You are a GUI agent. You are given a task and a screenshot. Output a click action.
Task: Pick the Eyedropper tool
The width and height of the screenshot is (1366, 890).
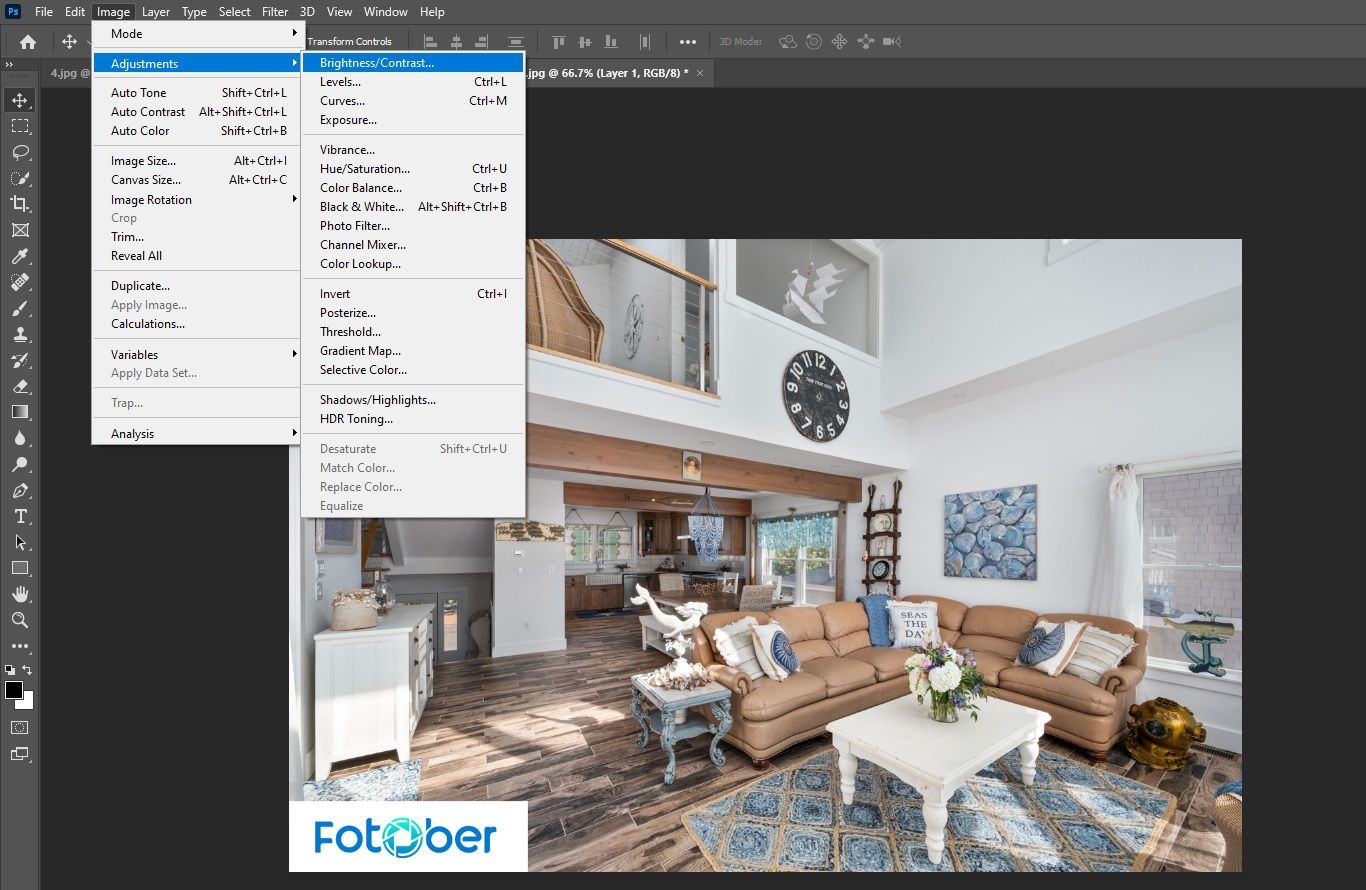click(19, 256)
